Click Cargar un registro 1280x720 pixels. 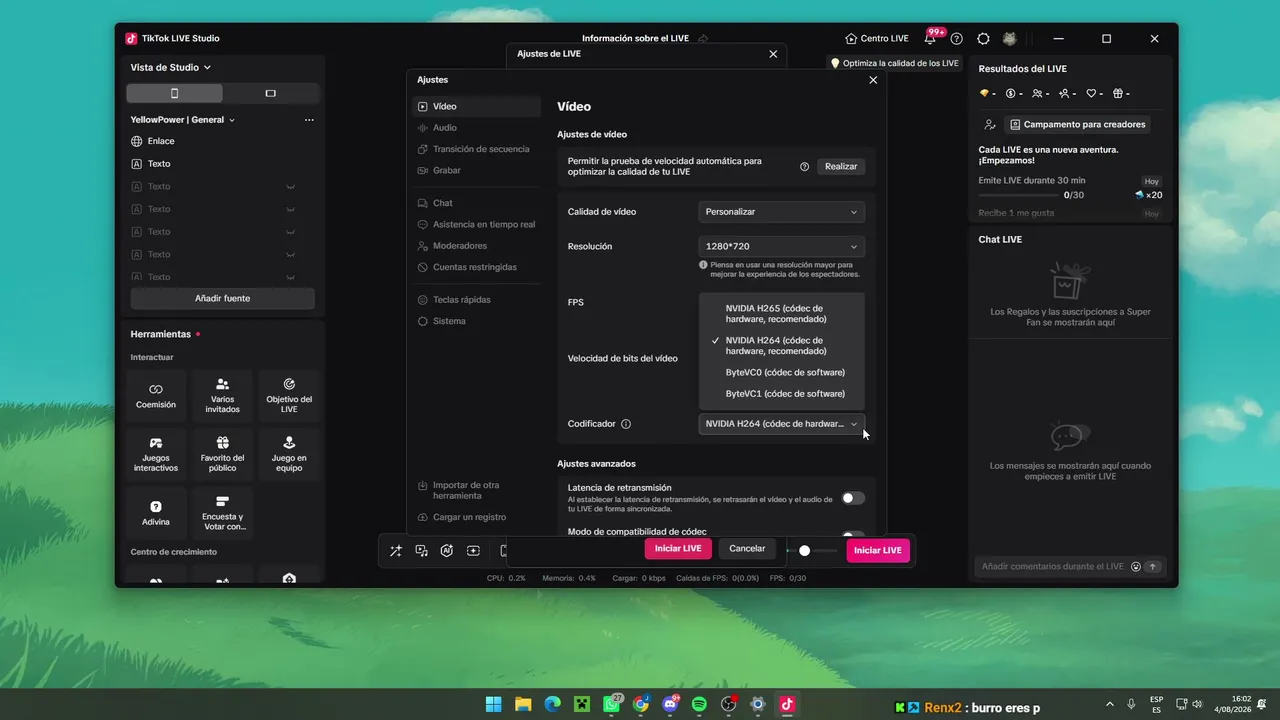click(477, 517)
